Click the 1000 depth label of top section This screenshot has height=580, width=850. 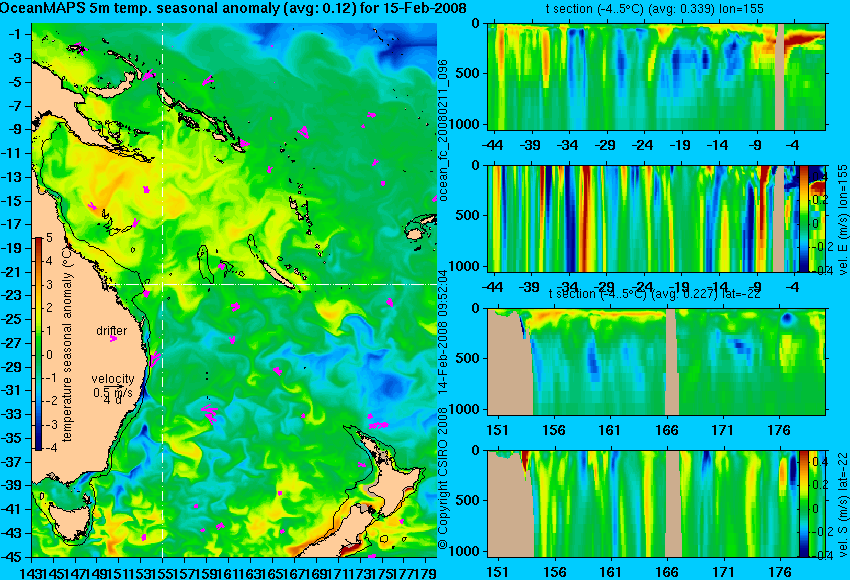(x=466, y=124)
